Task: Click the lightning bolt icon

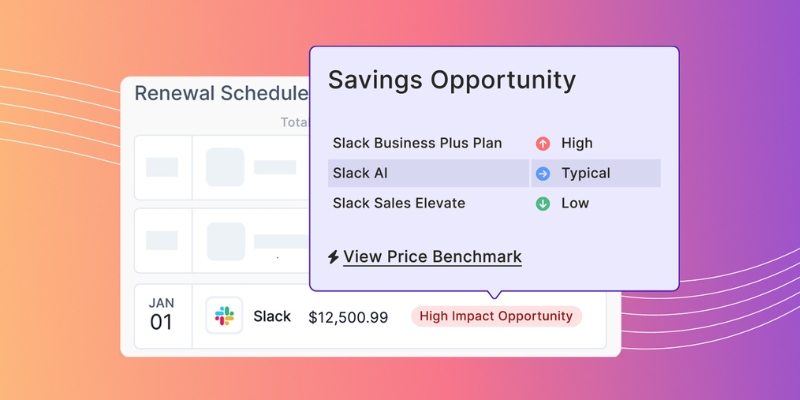Action: pyautogui.click(x=333, y=257)
